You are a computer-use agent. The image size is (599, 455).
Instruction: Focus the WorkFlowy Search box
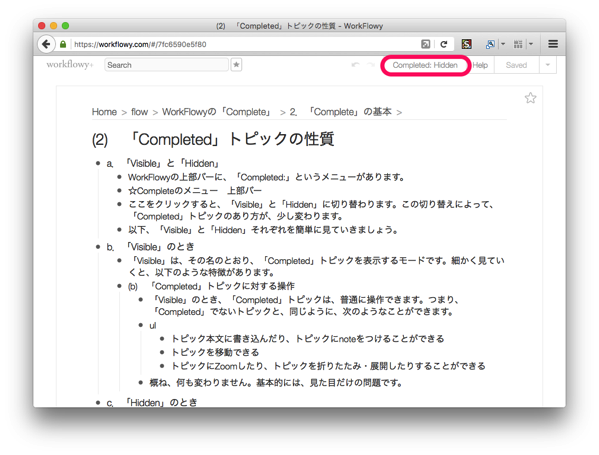click(166, 65)
